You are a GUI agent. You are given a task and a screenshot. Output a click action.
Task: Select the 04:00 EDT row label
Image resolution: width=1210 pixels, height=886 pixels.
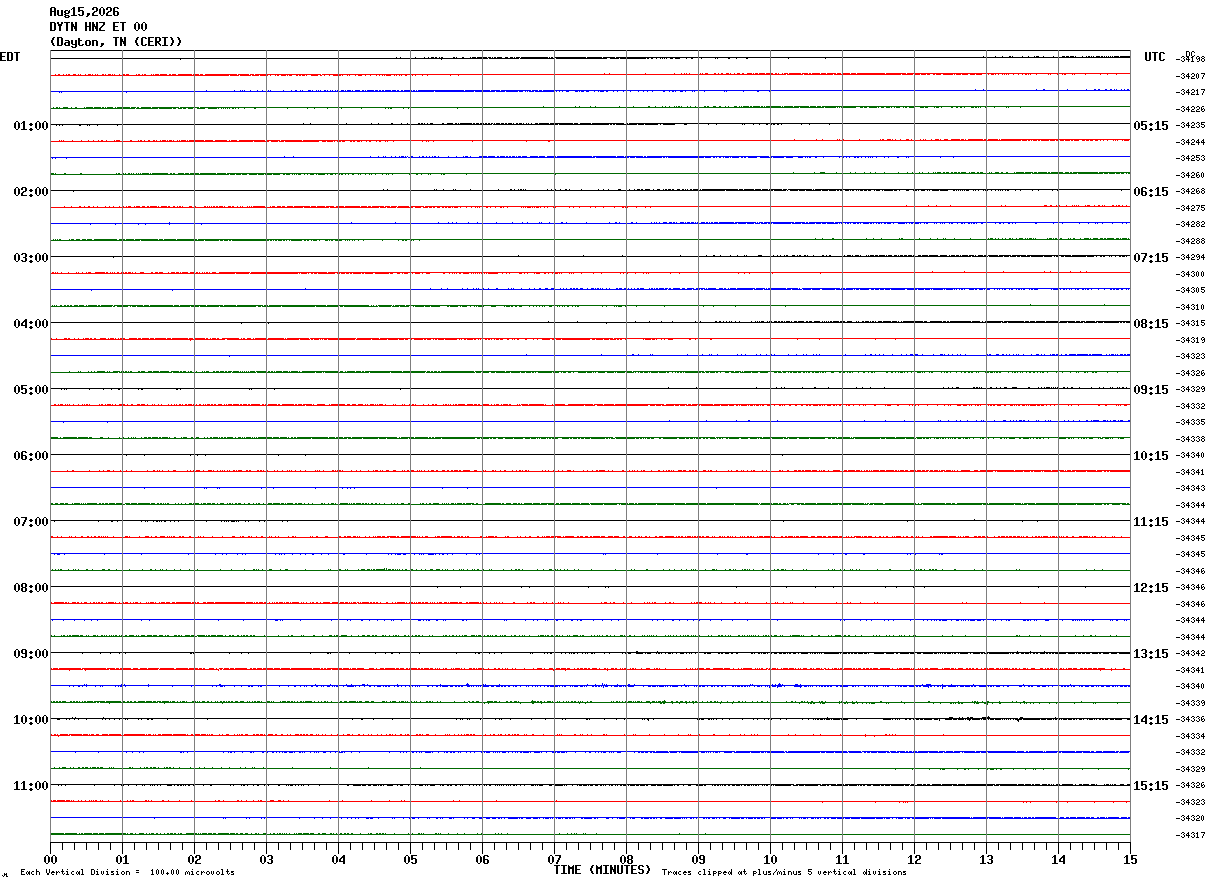(x=31, y=323)
